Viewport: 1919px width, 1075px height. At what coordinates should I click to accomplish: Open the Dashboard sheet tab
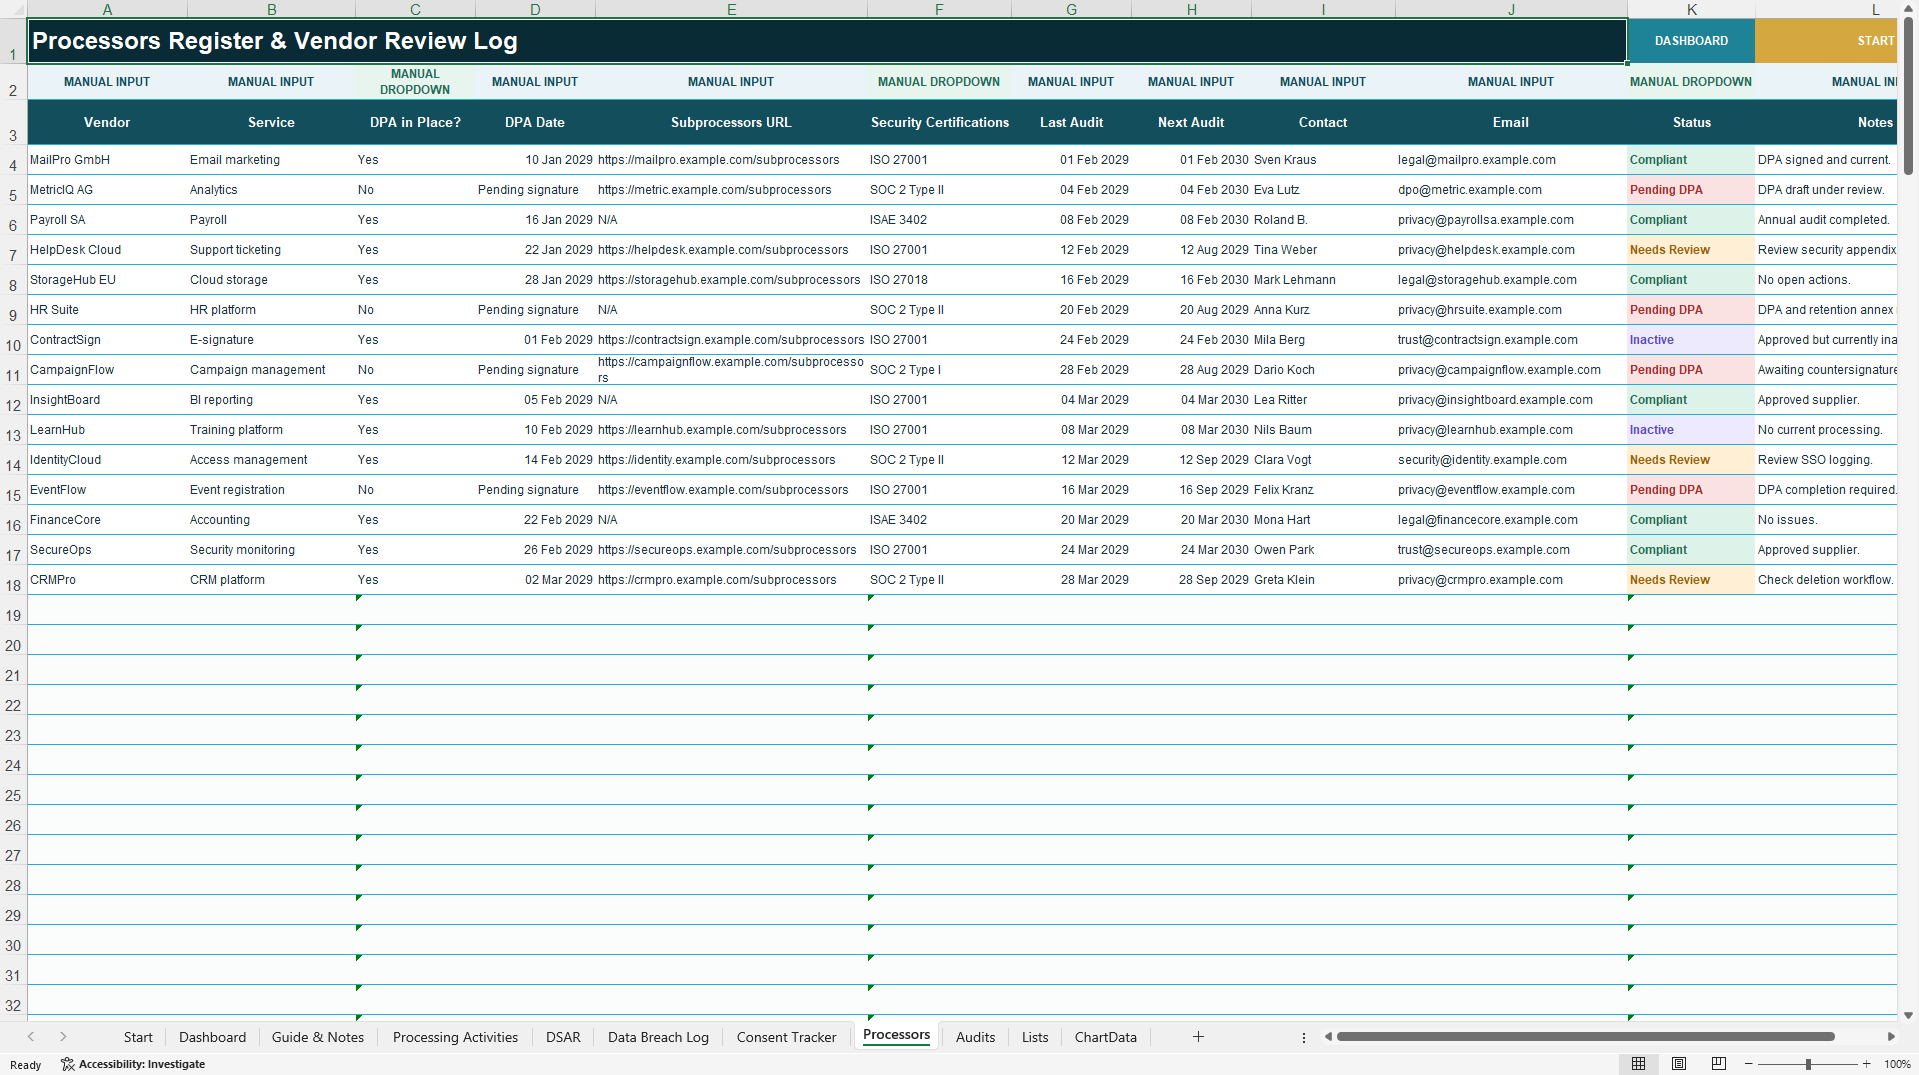[x=212, y=1037]
